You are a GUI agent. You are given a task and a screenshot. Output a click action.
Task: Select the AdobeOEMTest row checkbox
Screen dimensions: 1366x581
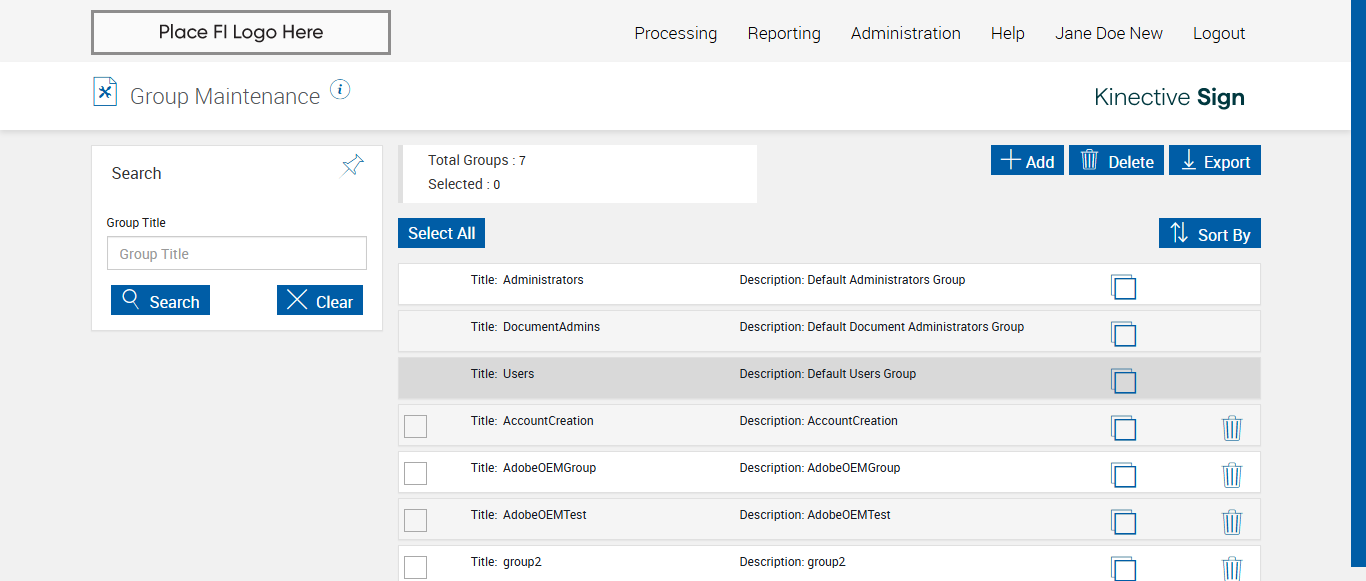click(x=415, y=520)
